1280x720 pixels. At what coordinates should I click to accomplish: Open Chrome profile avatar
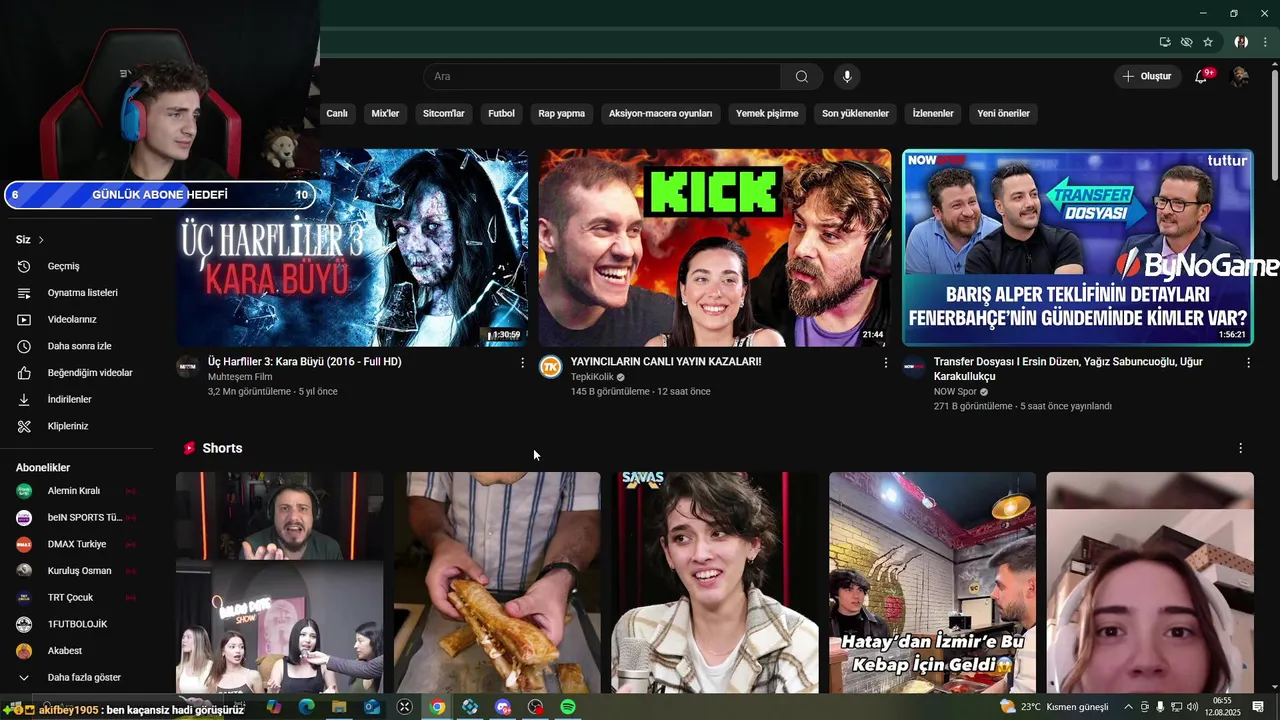click(x=1241, y=42)
